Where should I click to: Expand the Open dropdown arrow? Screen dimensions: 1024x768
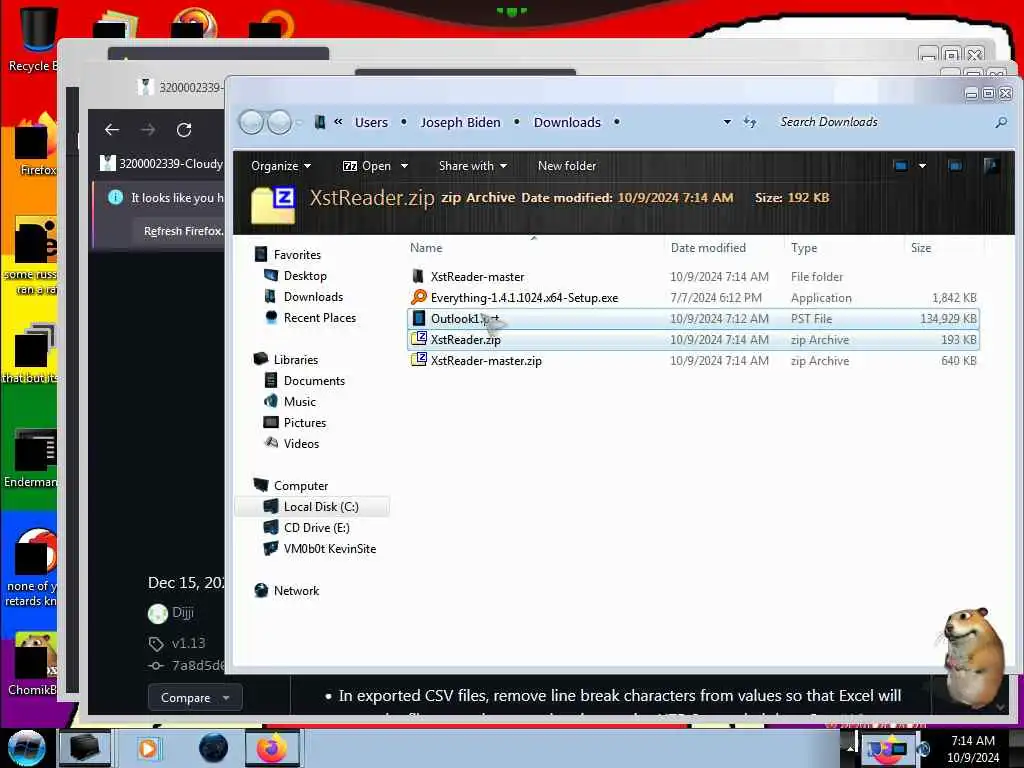tap(404, 166)
